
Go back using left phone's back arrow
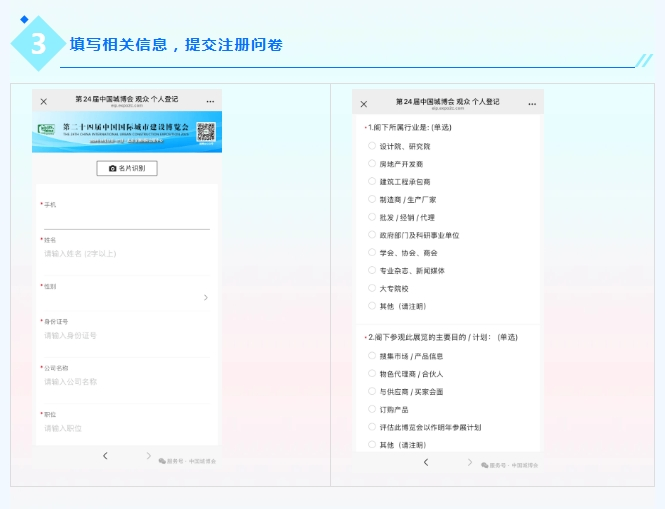[105, 456]
